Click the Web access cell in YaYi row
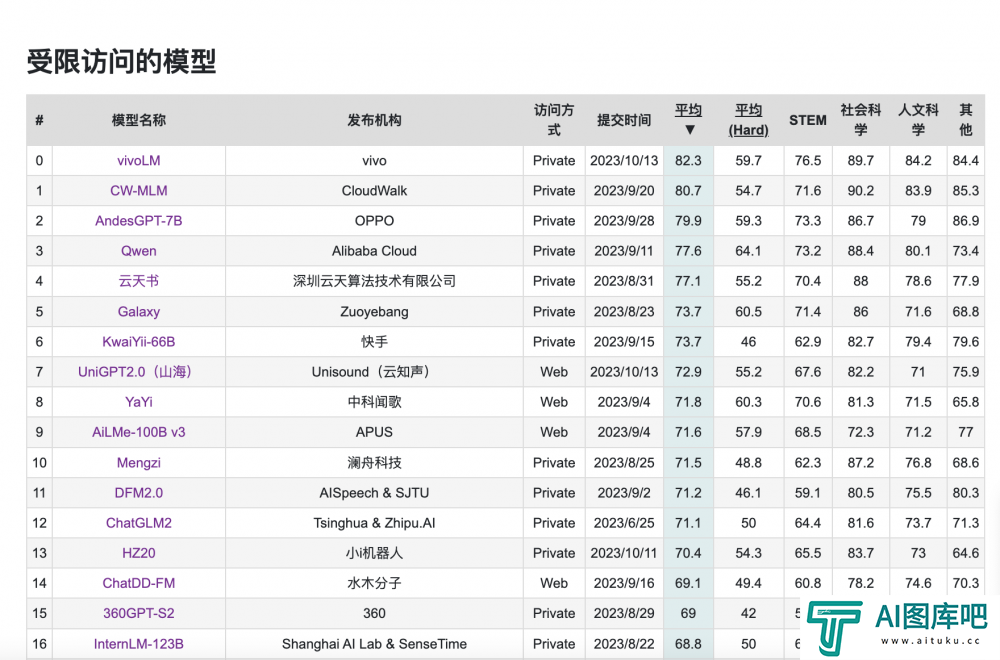 point(554,402)
